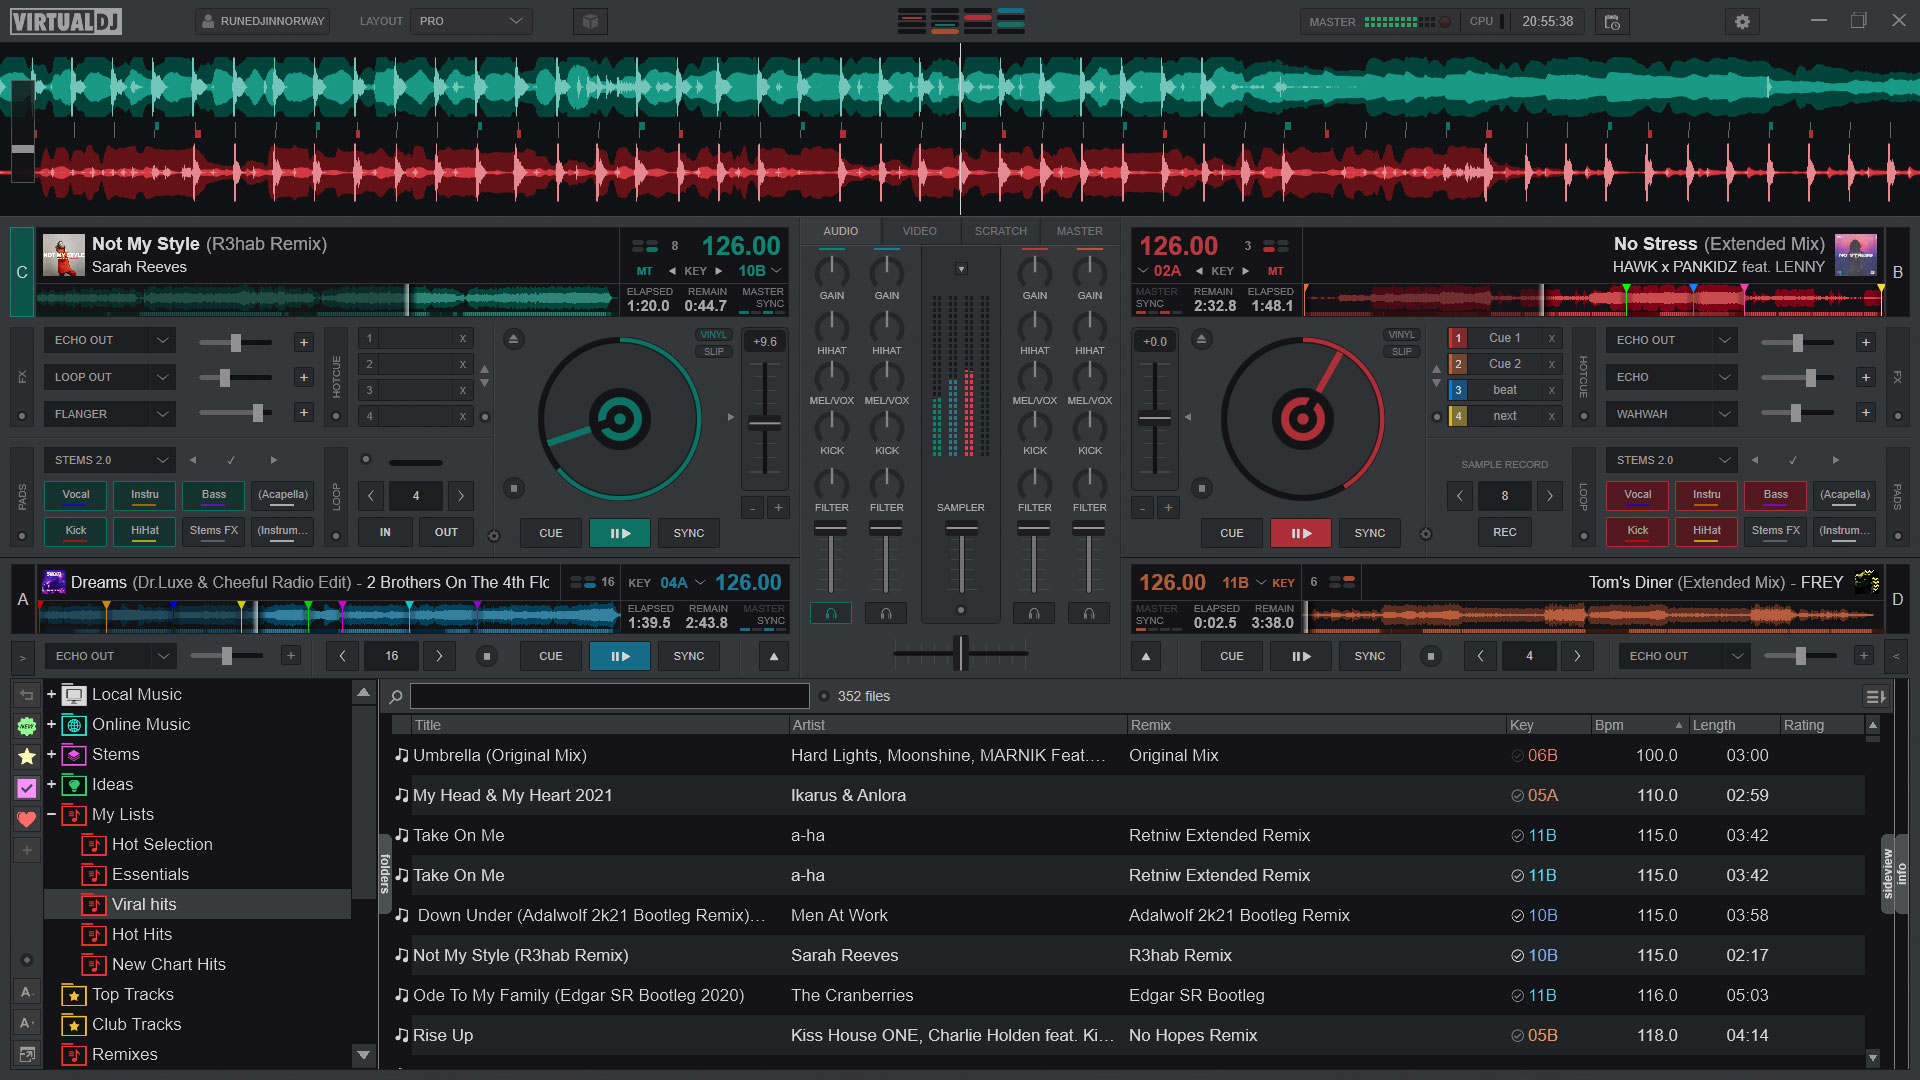Click the headphone cue icon on deck C
This screenshot has height=1080, width=1920.
830,613
